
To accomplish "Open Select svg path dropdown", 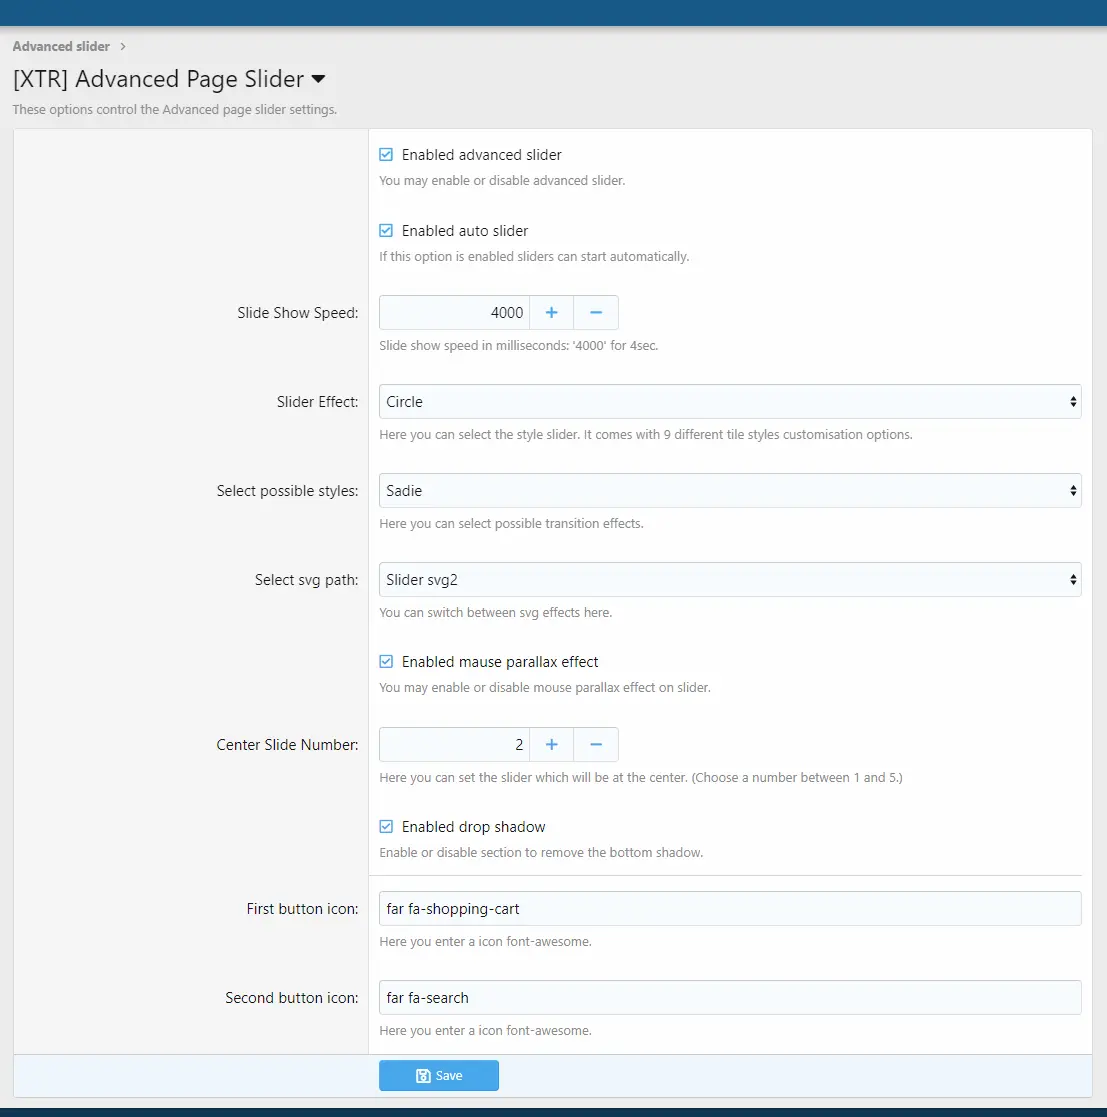I will [x=730, y=580].
